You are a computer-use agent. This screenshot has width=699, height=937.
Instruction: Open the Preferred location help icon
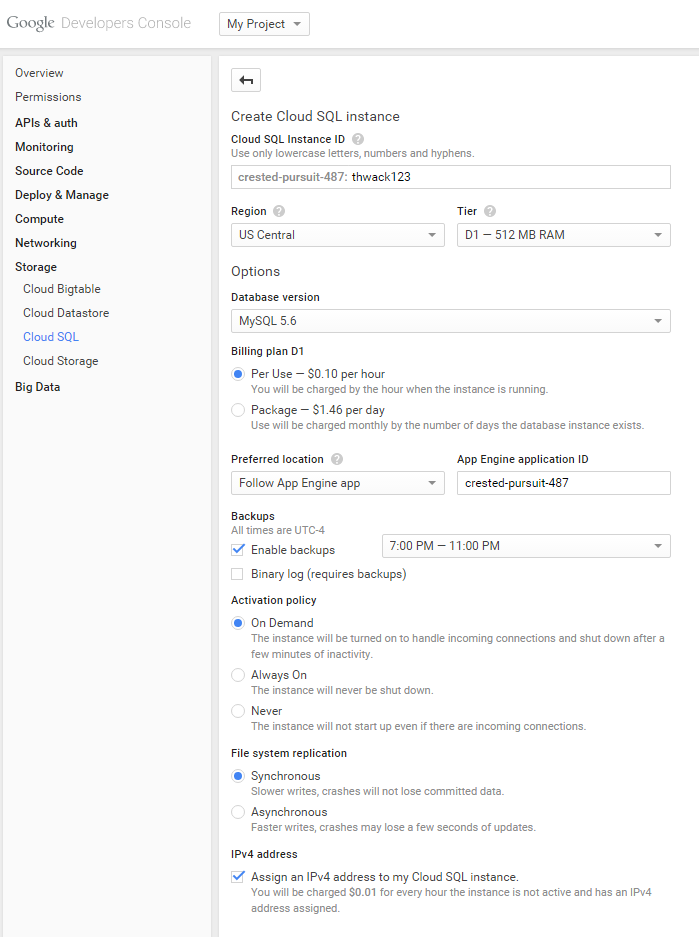coord(337,459)
